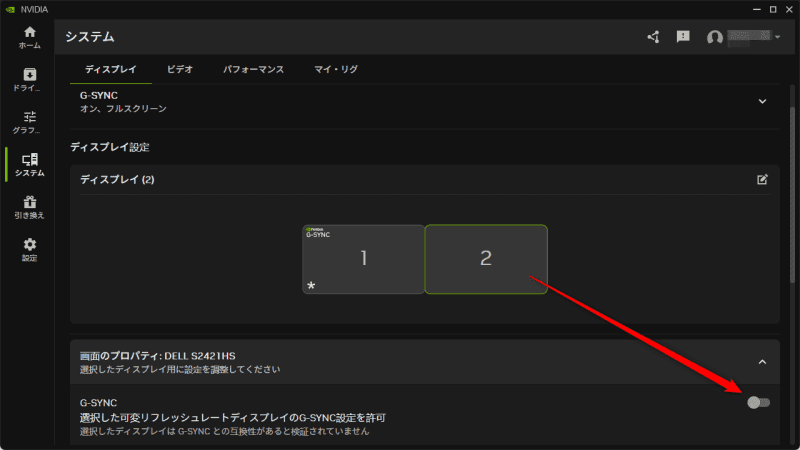Click the vertical scrollbar on right
This screenshot has width=800, height=450.
click(x=793, y=200)
